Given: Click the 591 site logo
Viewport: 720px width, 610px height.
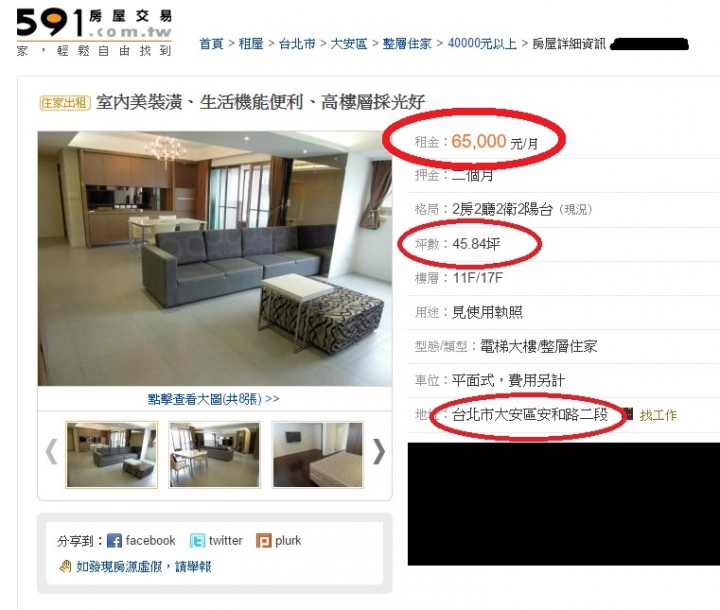Looking at the screenshot, I should [x=94, y=32].
